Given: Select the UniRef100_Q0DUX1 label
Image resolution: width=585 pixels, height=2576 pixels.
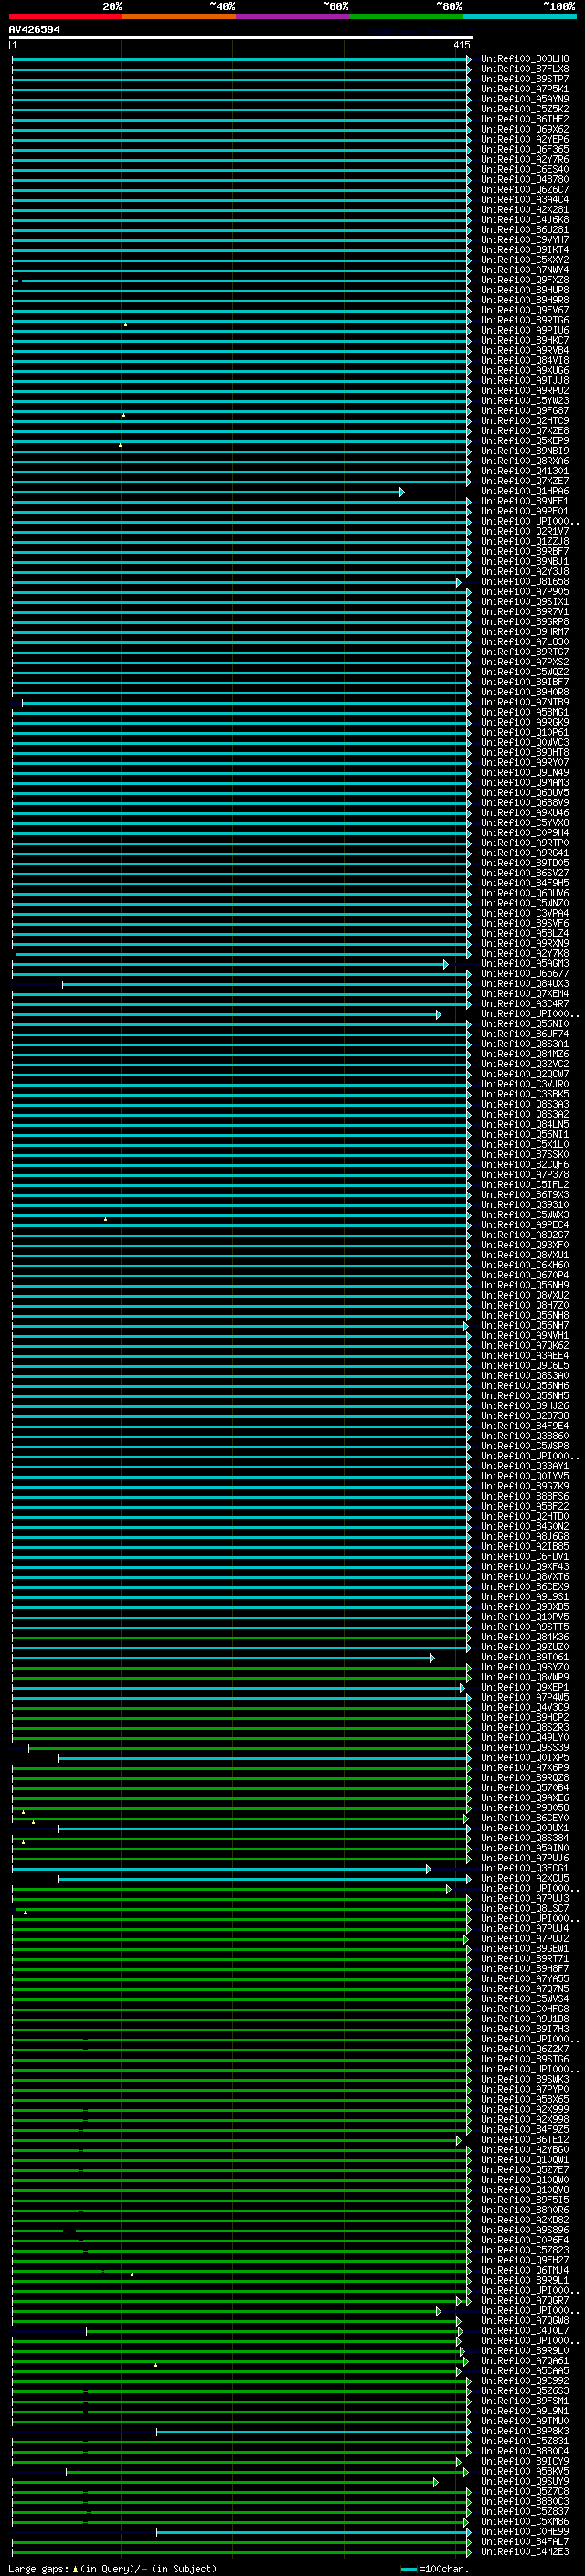Looking at the screenshot, I should [524, 1828].
